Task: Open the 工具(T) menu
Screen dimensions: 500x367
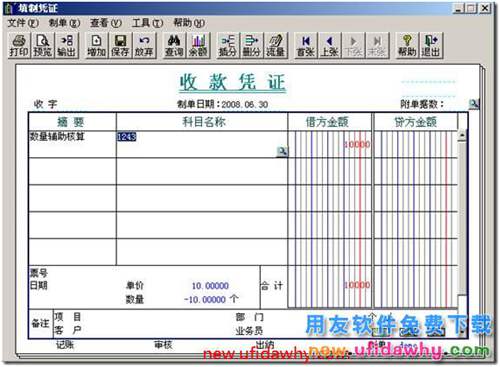Action: coord(147,23)
